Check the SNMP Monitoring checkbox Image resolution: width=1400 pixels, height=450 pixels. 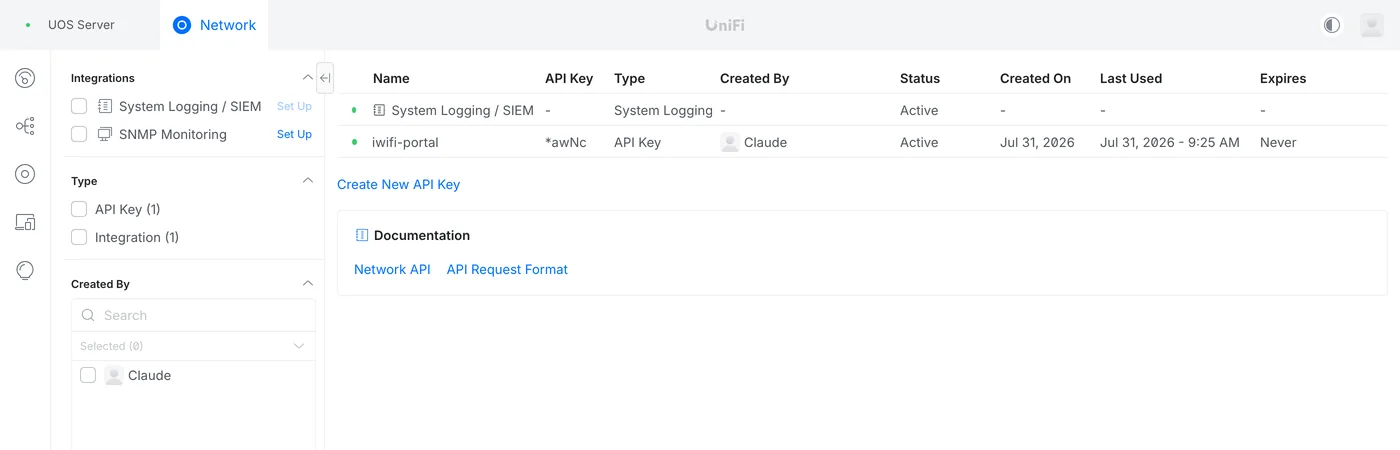click(79, 134)
